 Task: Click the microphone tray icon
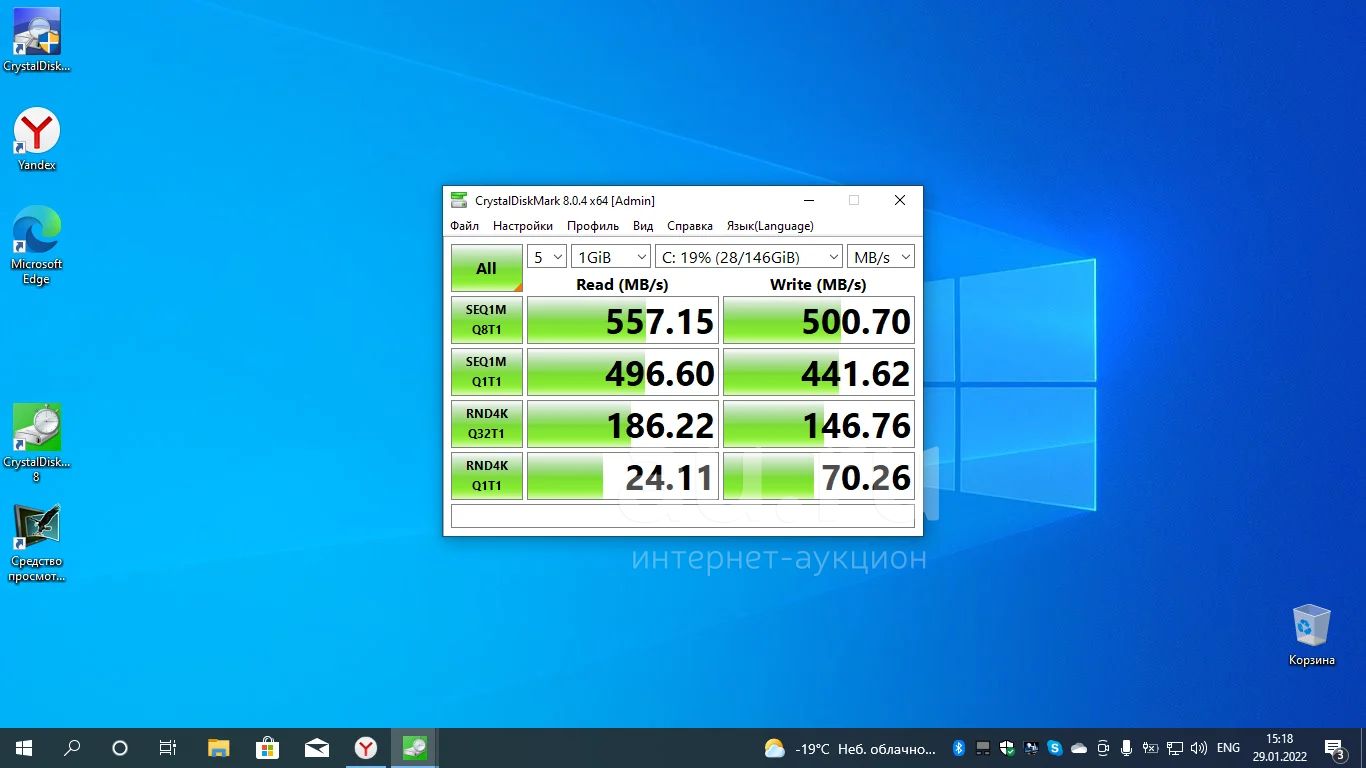point(1127,748)
